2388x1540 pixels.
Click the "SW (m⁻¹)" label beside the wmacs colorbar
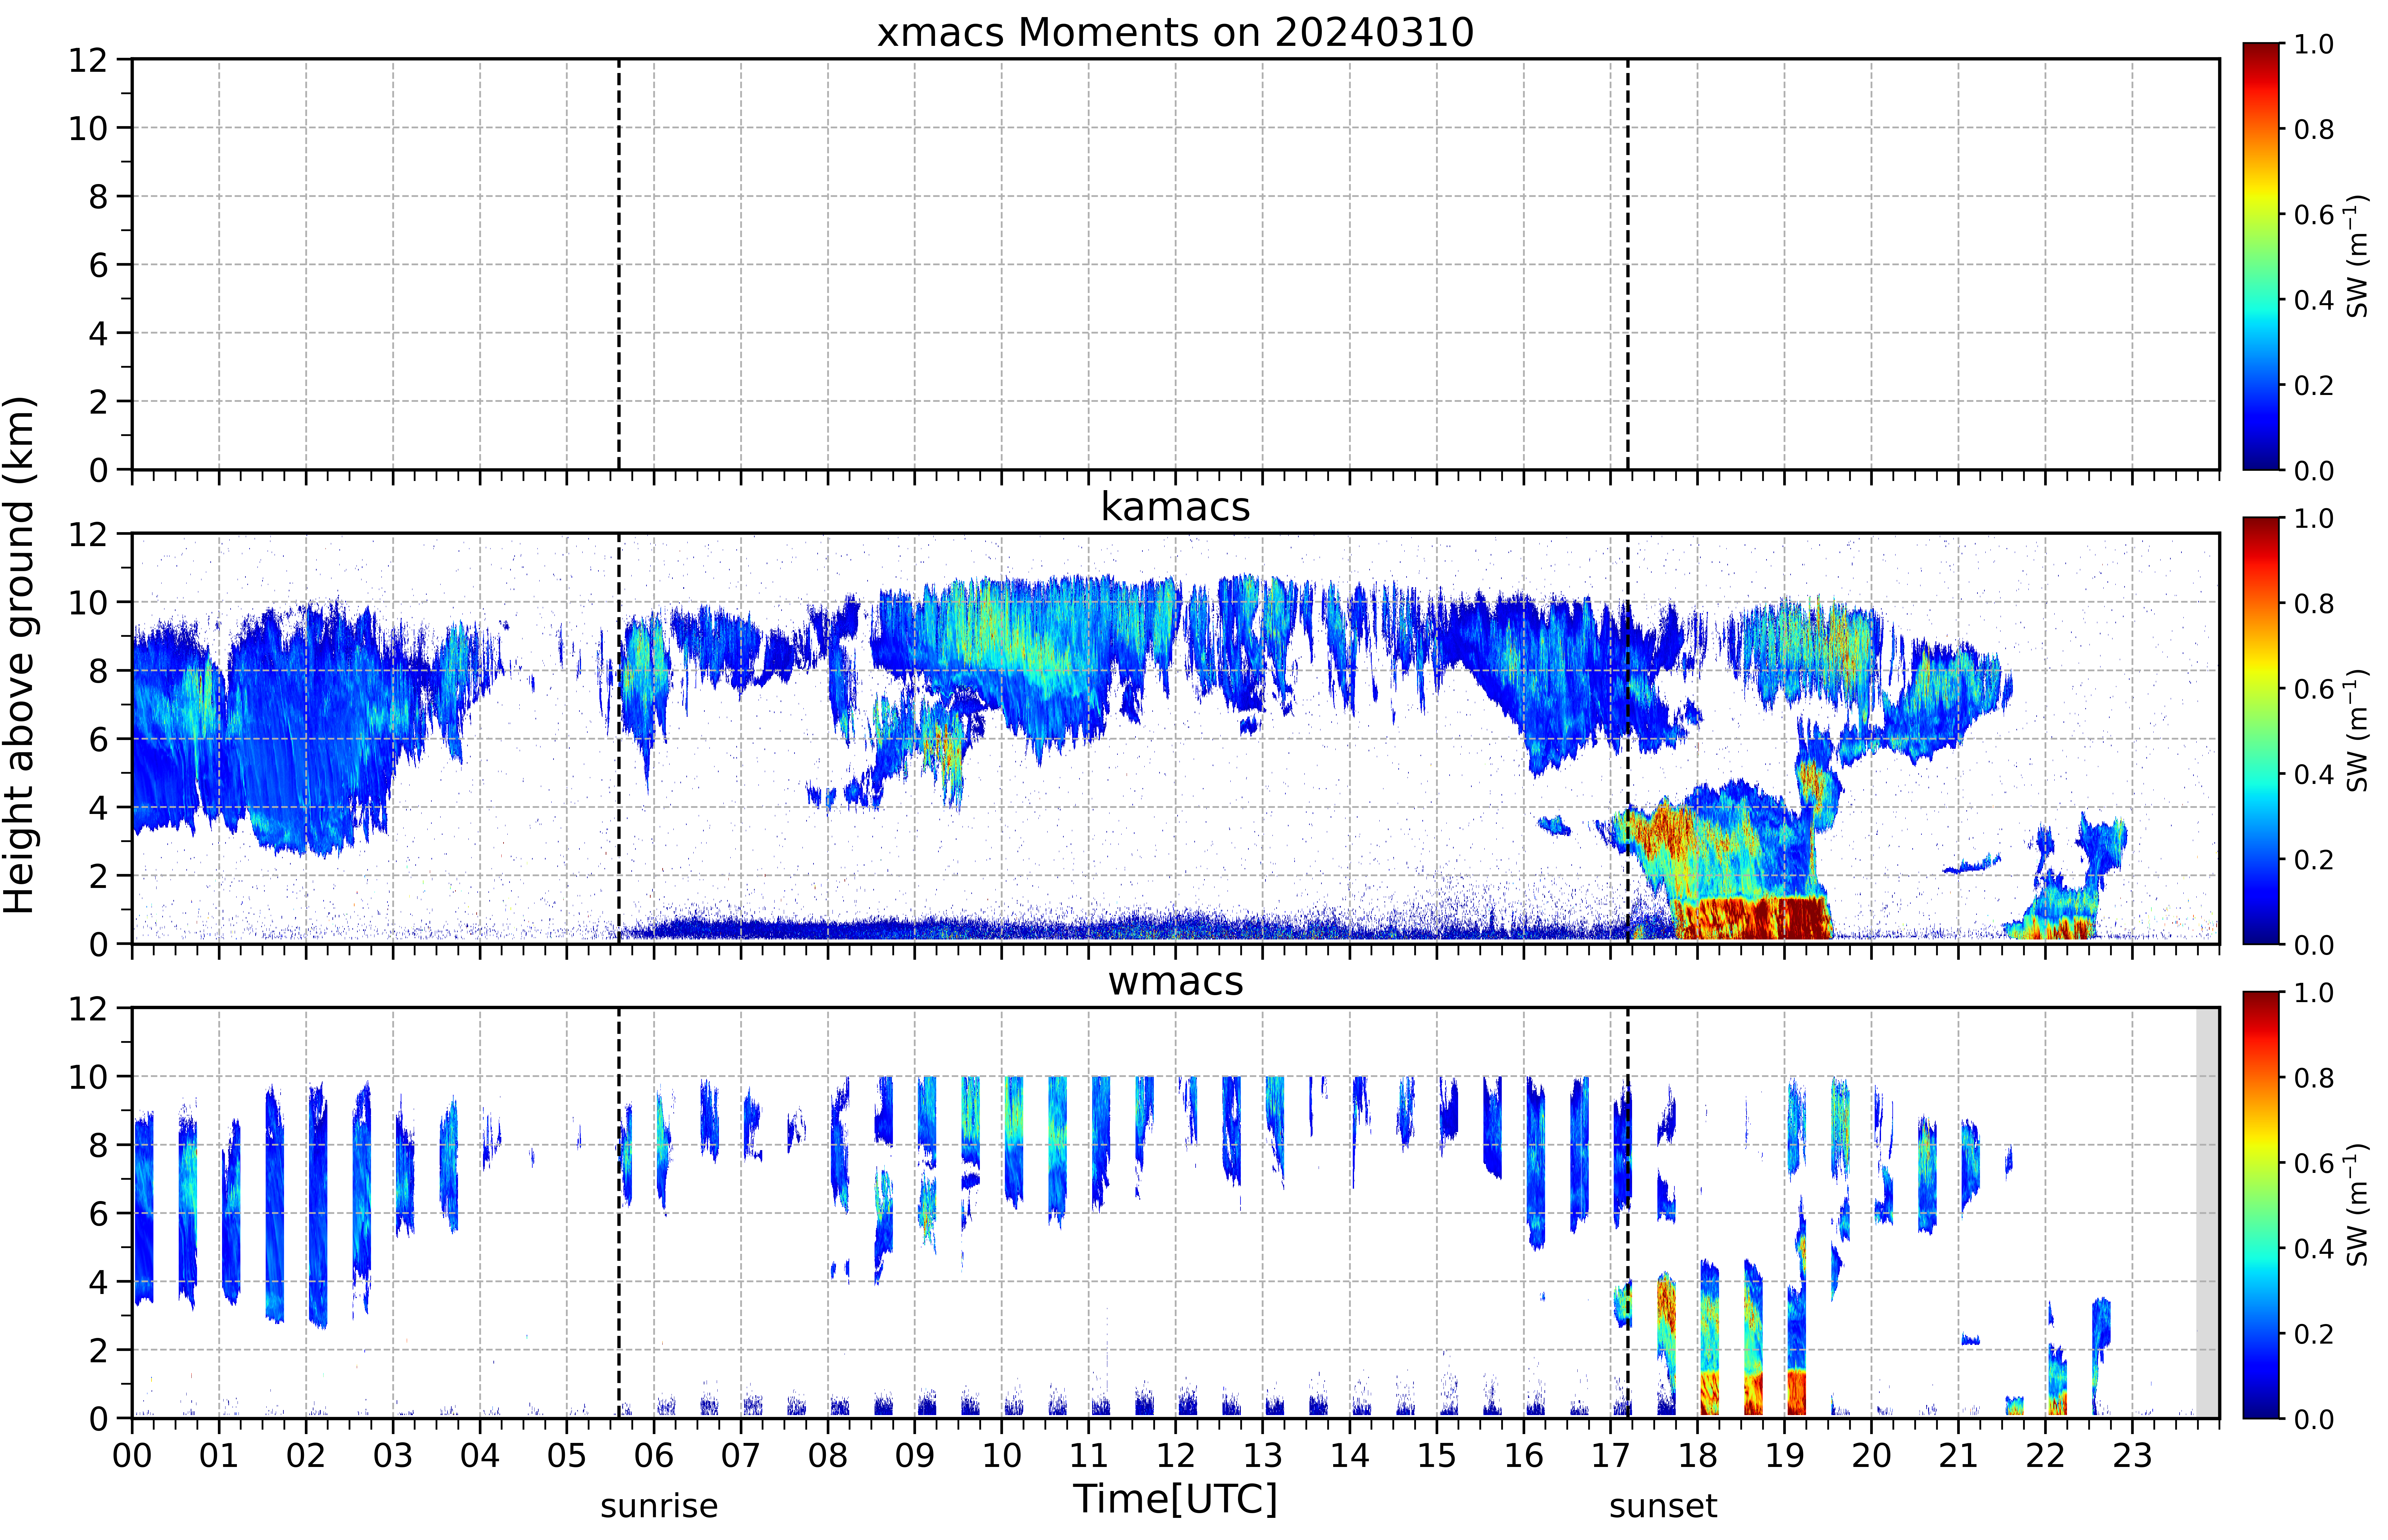[2357, 1205]
